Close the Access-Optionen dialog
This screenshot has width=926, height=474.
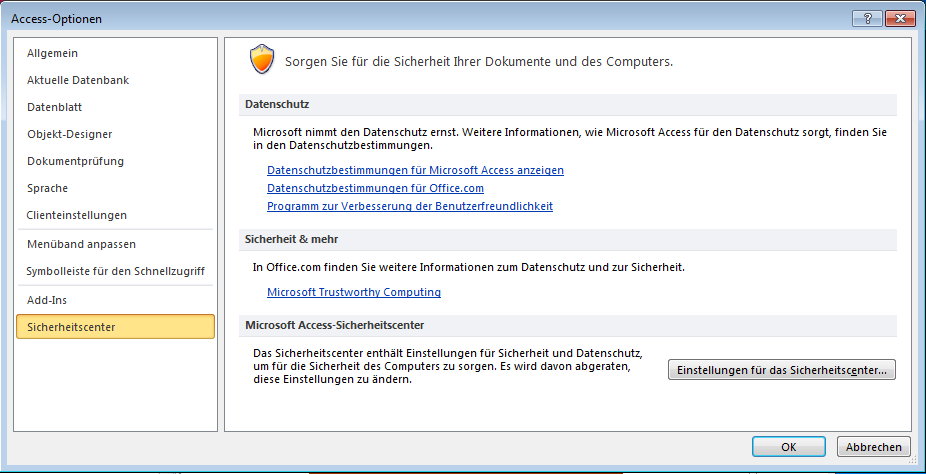click(901, 18)
